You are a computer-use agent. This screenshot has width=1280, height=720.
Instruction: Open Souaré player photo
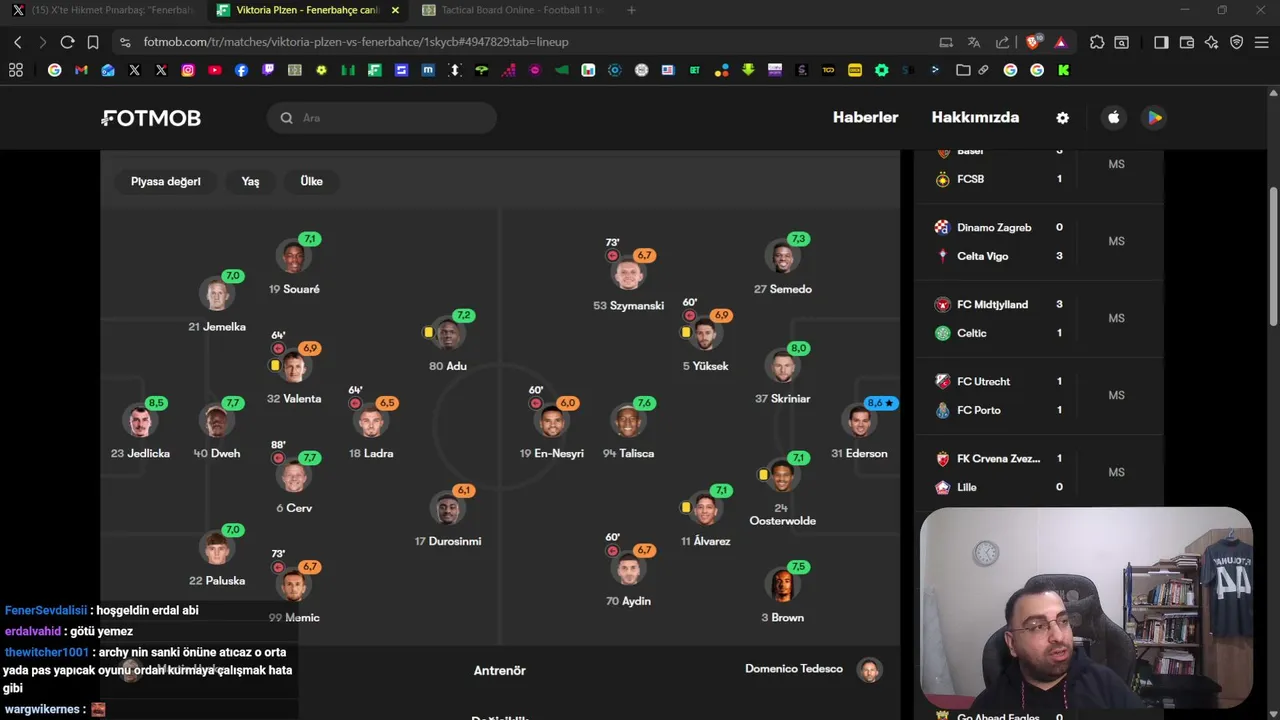294,258
